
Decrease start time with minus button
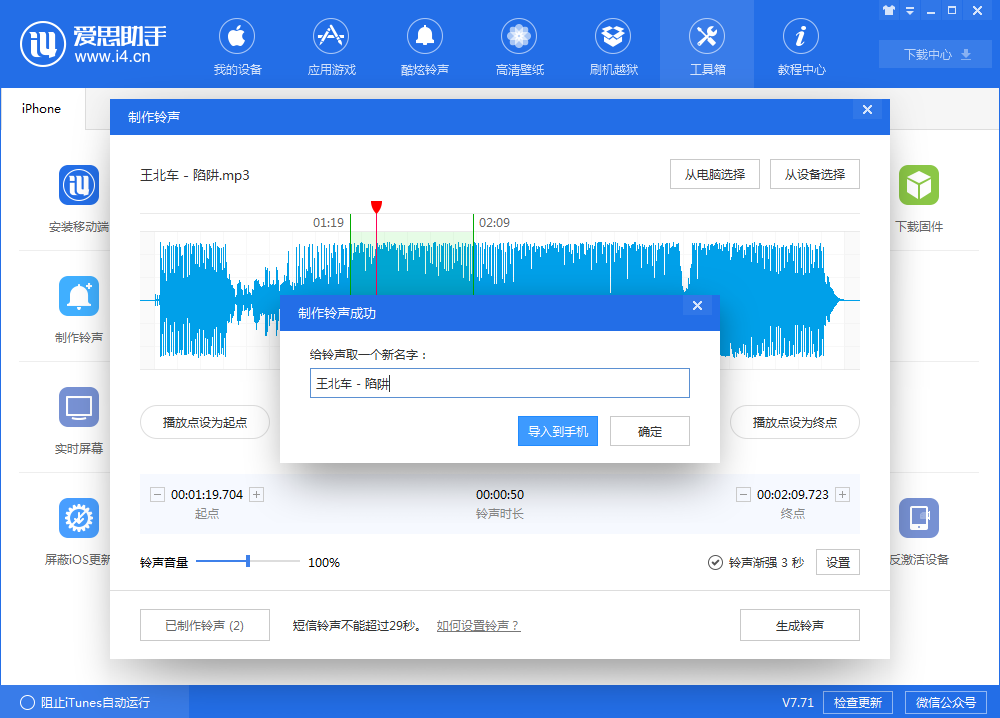click(157, 494)
